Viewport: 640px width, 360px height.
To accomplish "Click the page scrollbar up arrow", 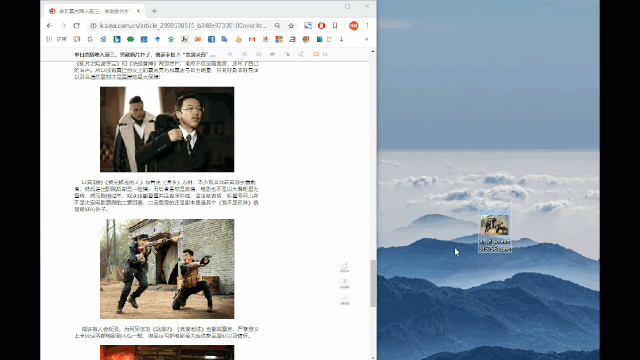I will pos(373,51).
